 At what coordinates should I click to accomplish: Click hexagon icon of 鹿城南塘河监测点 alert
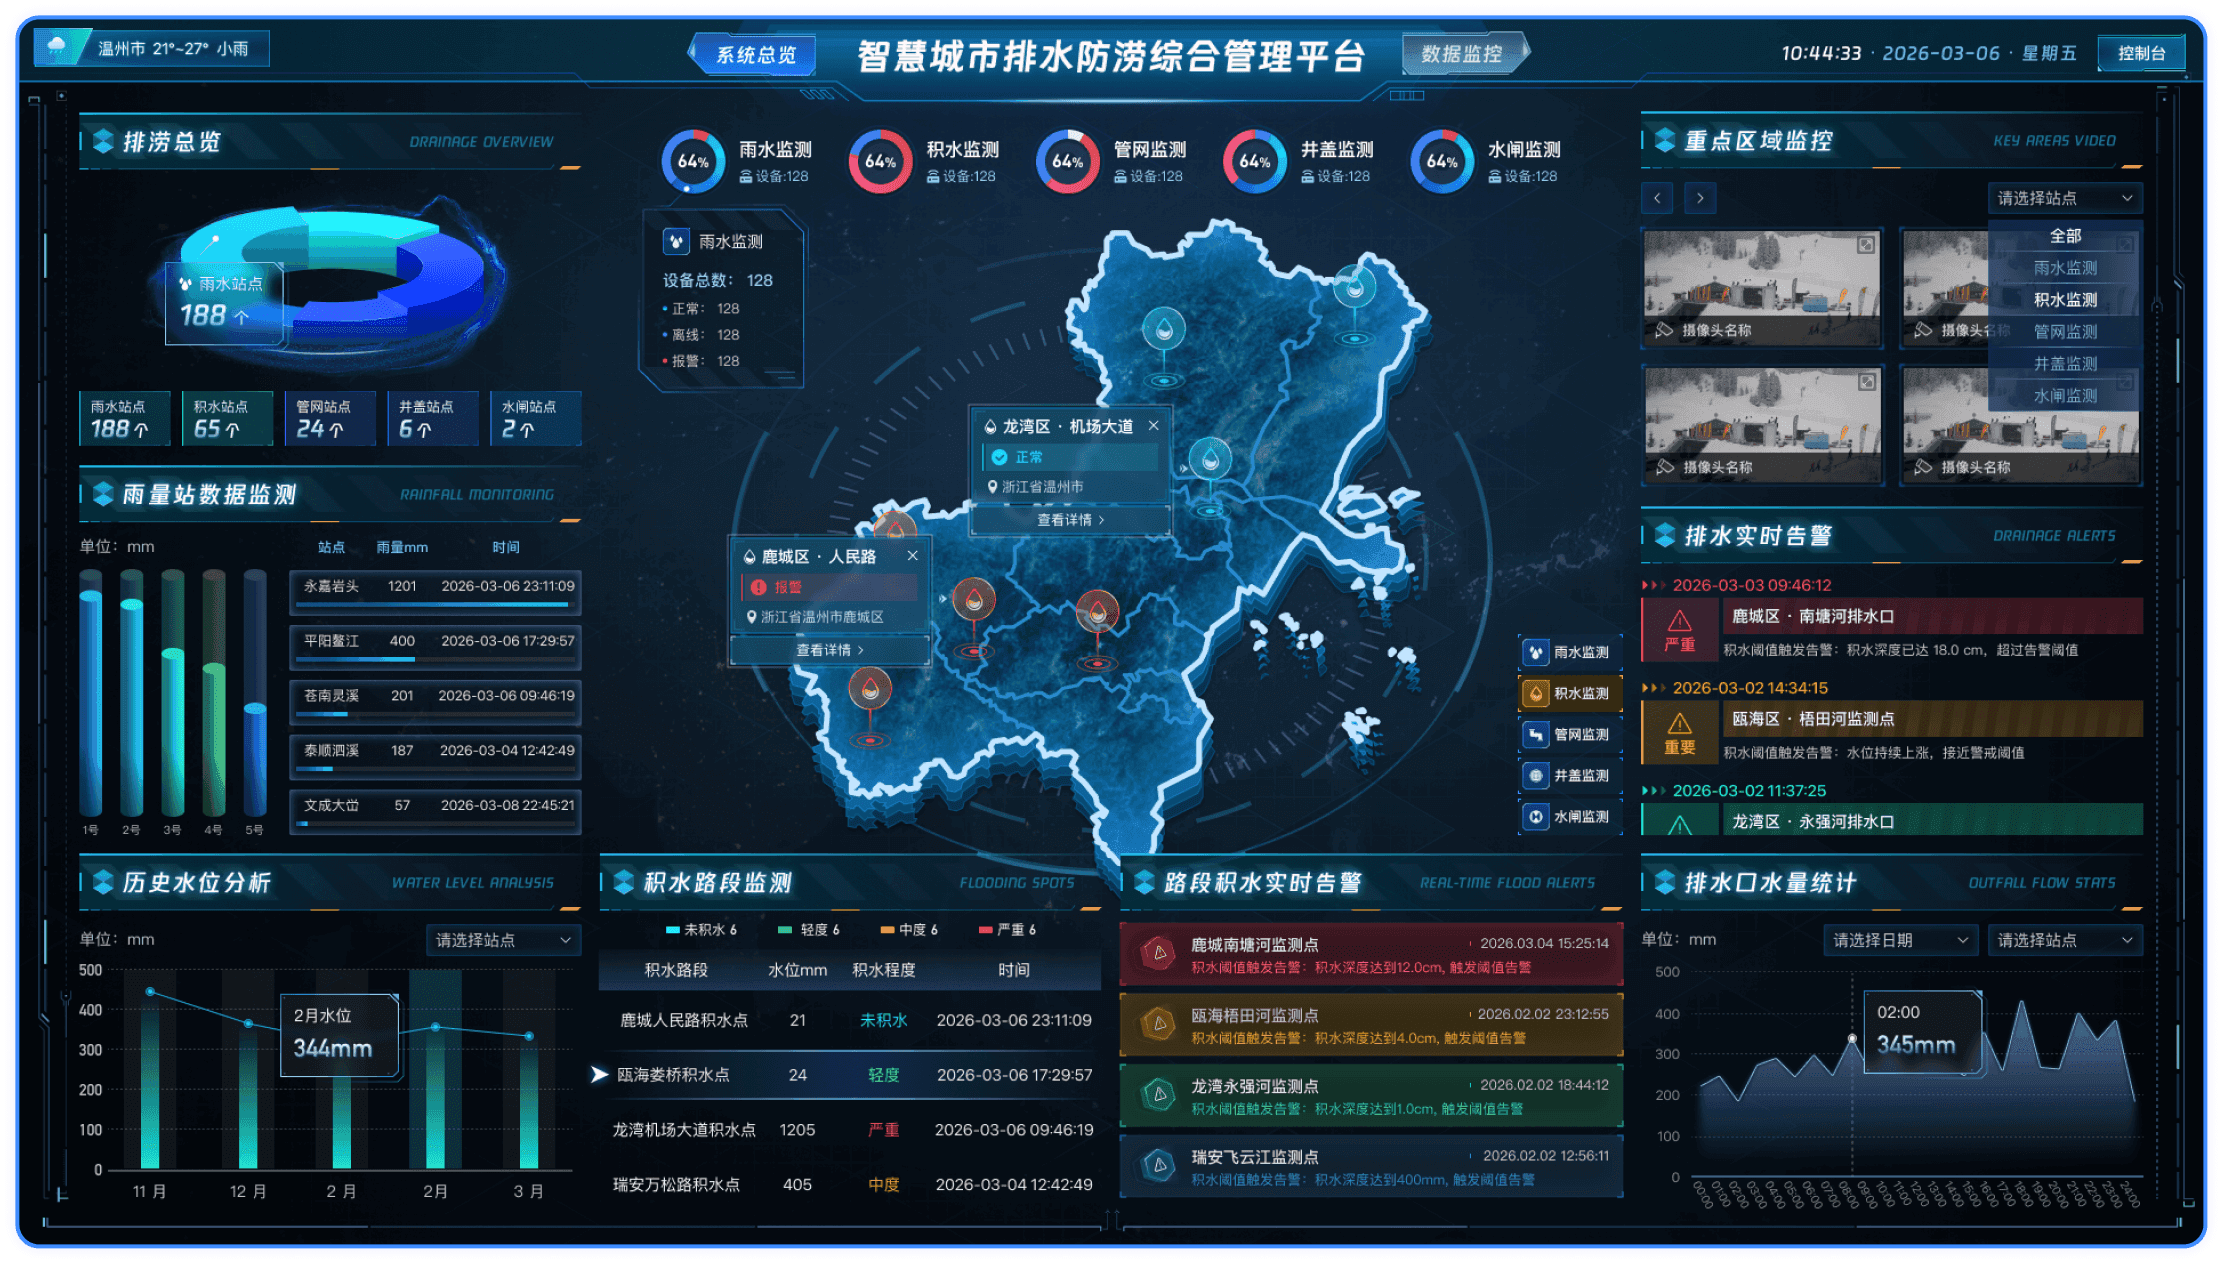(x=1159, y=953)
